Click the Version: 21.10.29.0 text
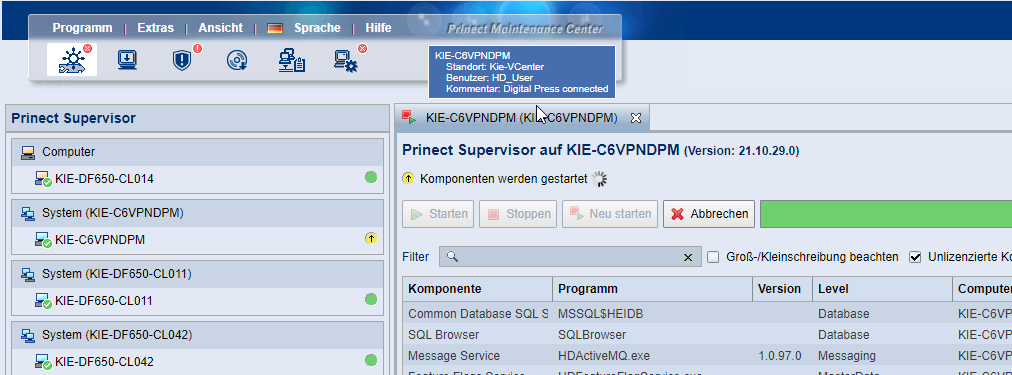This screenshot has height=375, width=1012. (742, 151)
